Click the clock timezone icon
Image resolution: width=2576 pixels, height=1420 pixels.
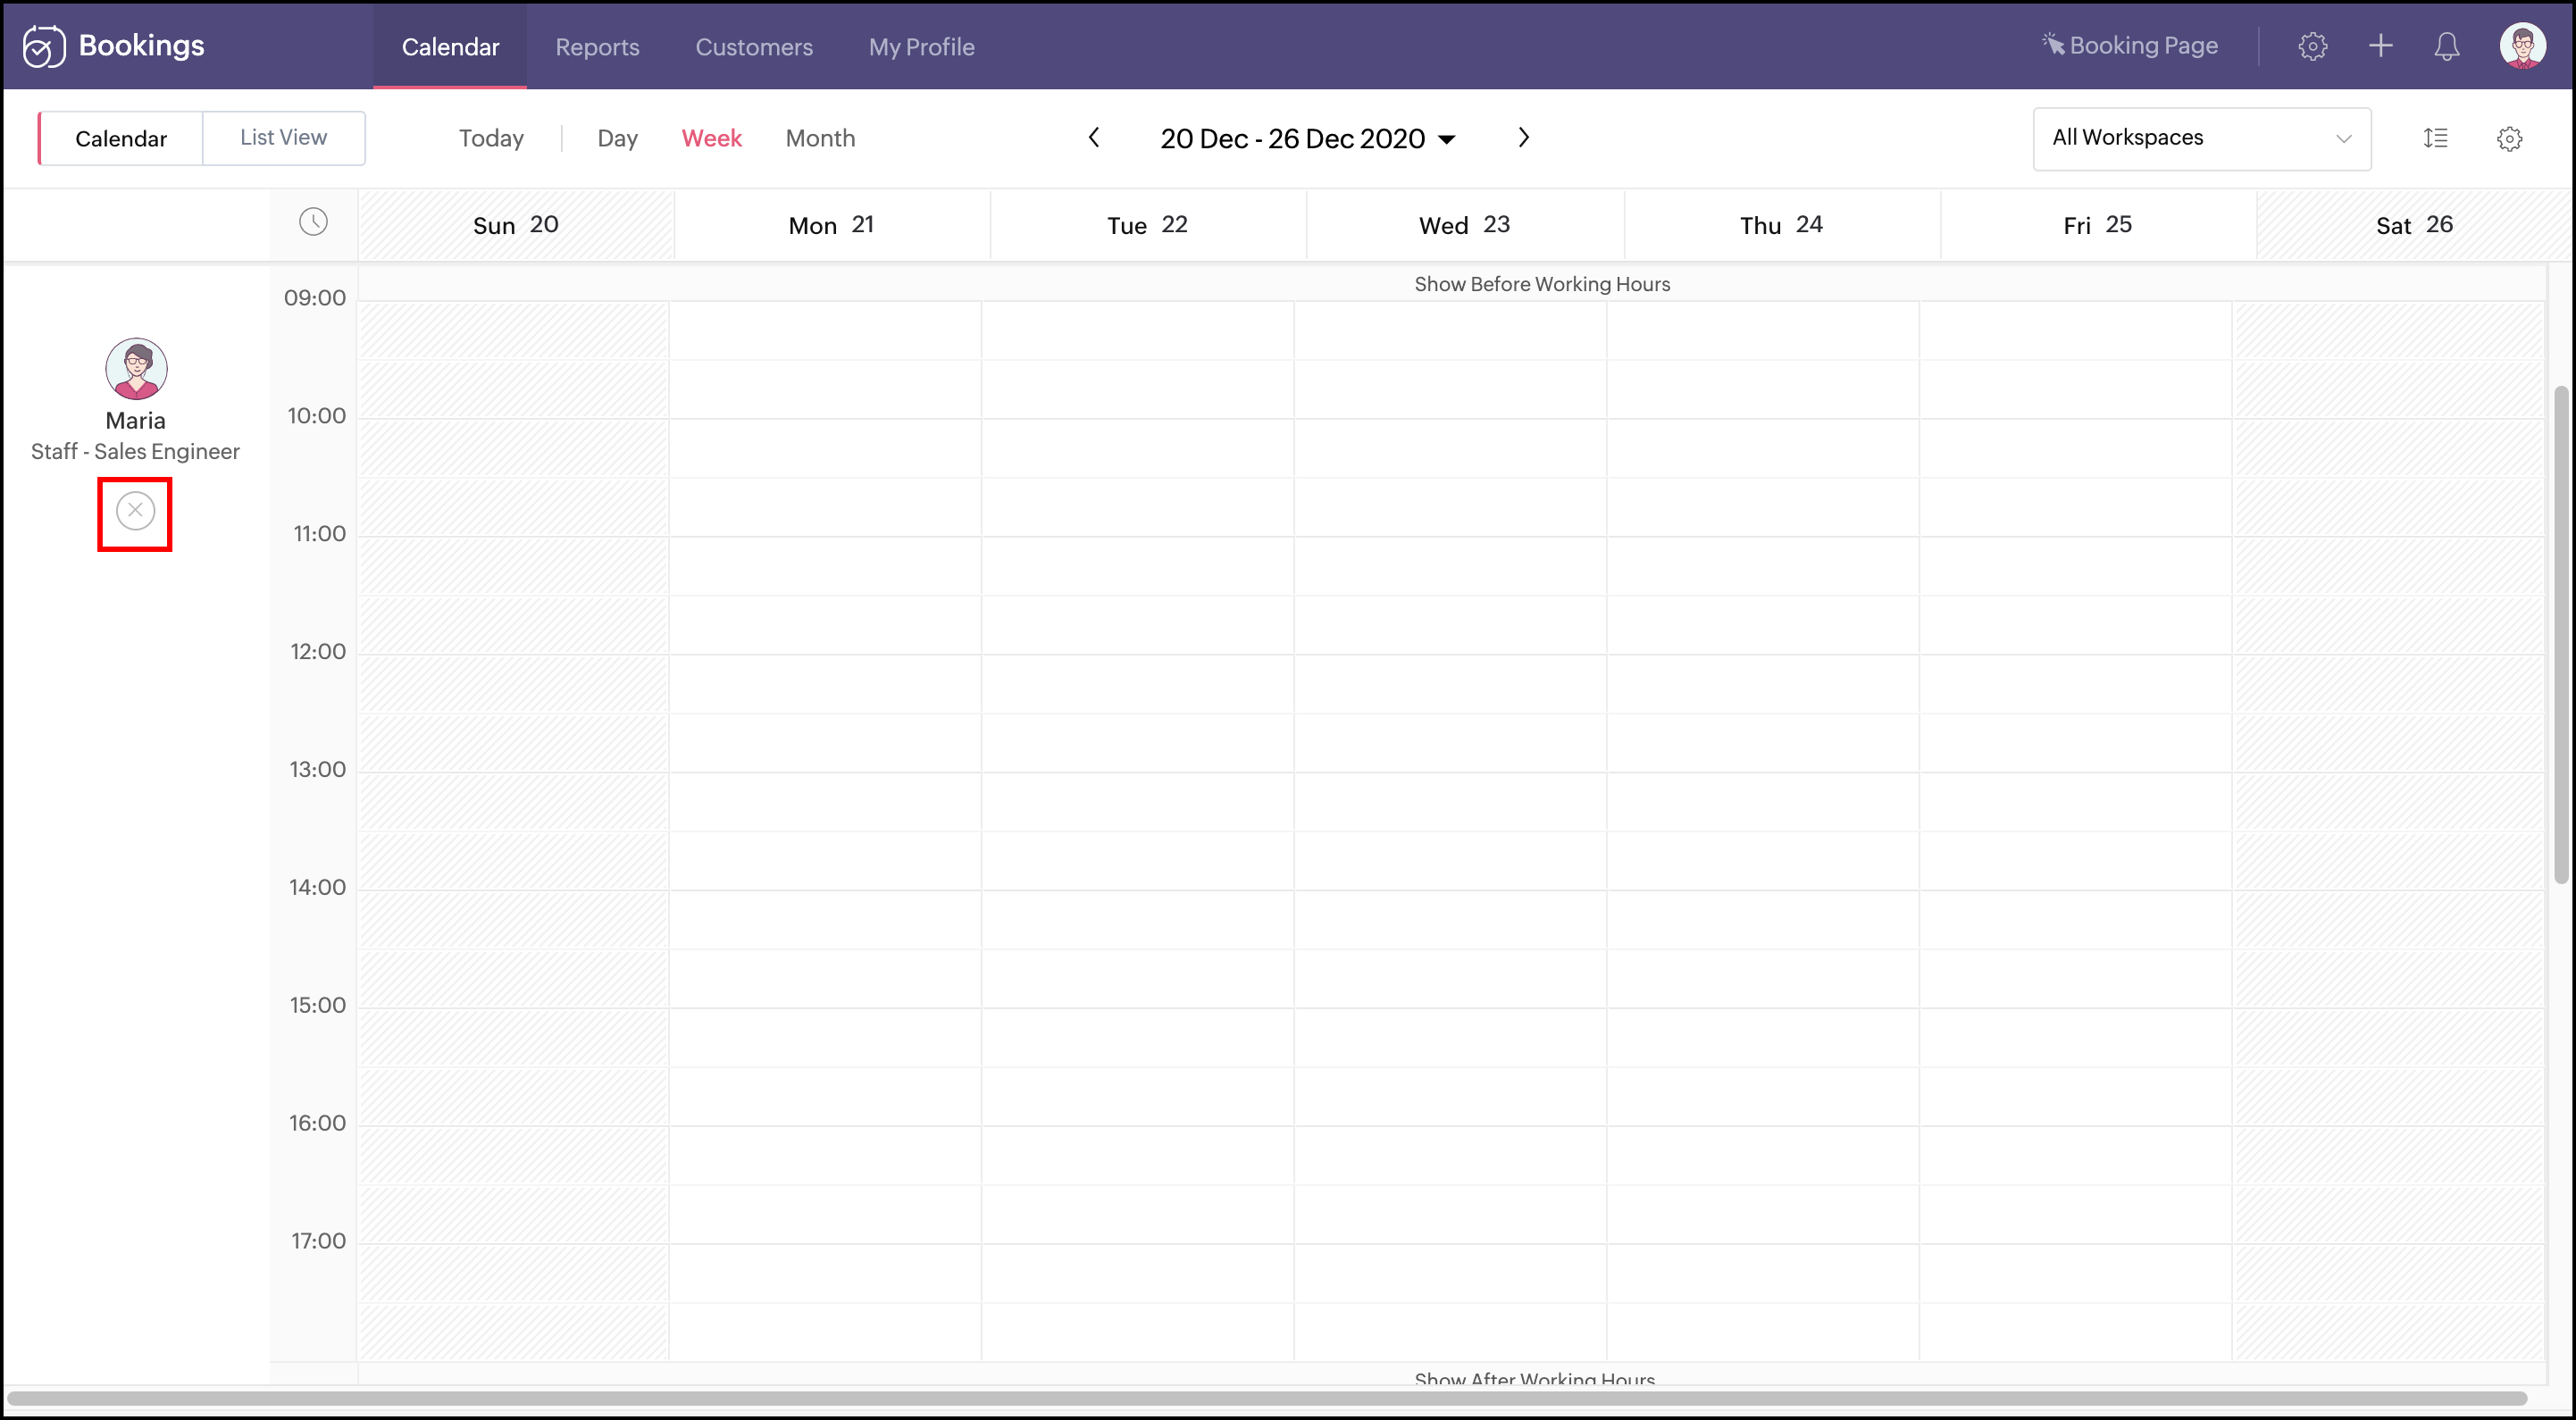click(313, 222)
